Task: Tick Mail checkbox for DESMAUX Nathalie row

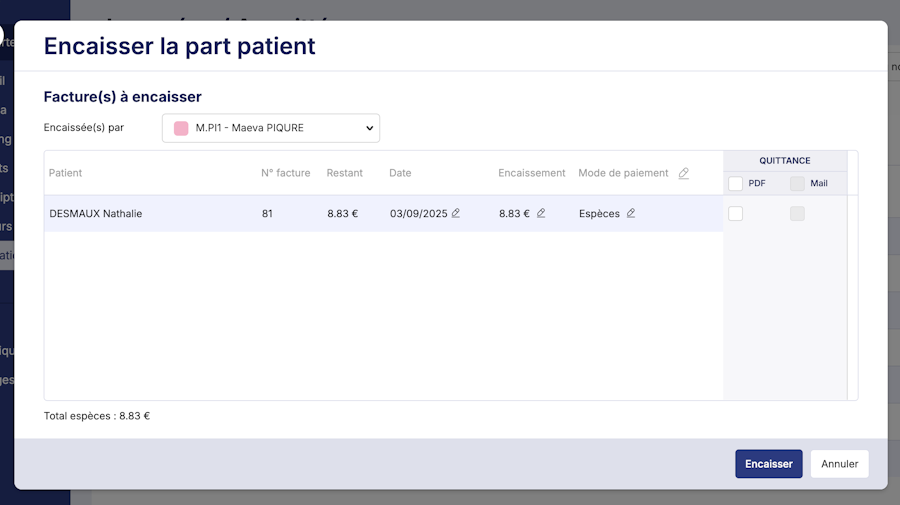Action: click(x=797, y=213)
